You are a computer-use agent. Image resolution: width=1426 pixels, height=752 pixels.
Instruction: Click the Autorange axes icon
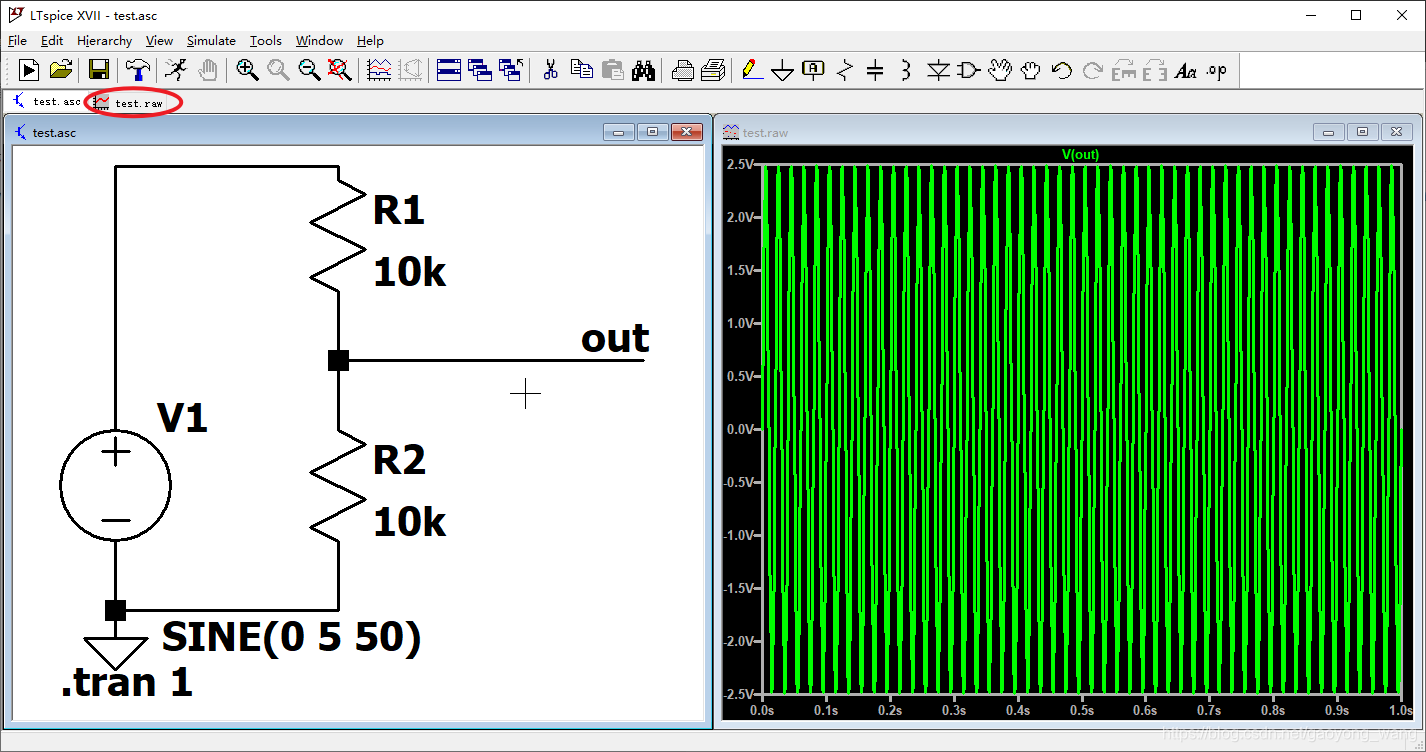411,70
